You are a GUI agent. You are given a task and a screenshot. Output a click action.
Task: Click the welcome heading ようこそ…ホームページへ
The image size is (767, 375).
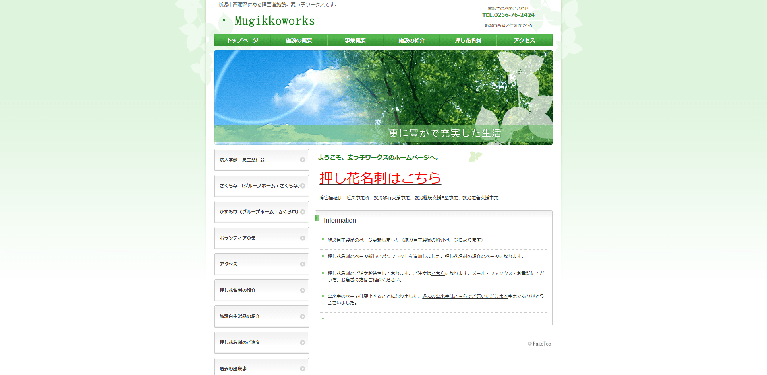coord(378,157)
